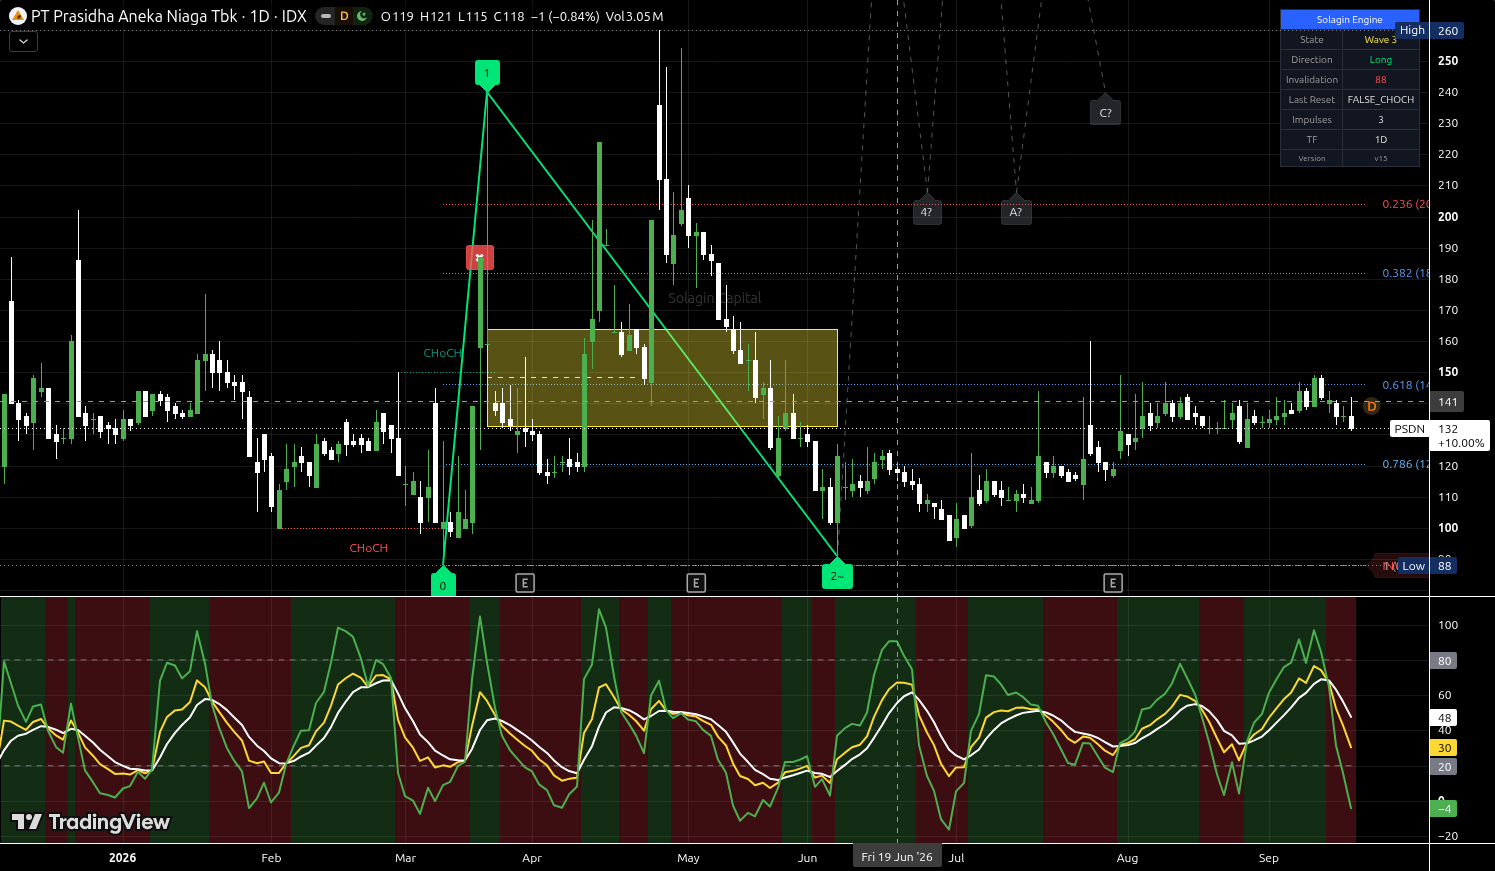Click the yellow oscillator value tag 30

(1444, 748)
